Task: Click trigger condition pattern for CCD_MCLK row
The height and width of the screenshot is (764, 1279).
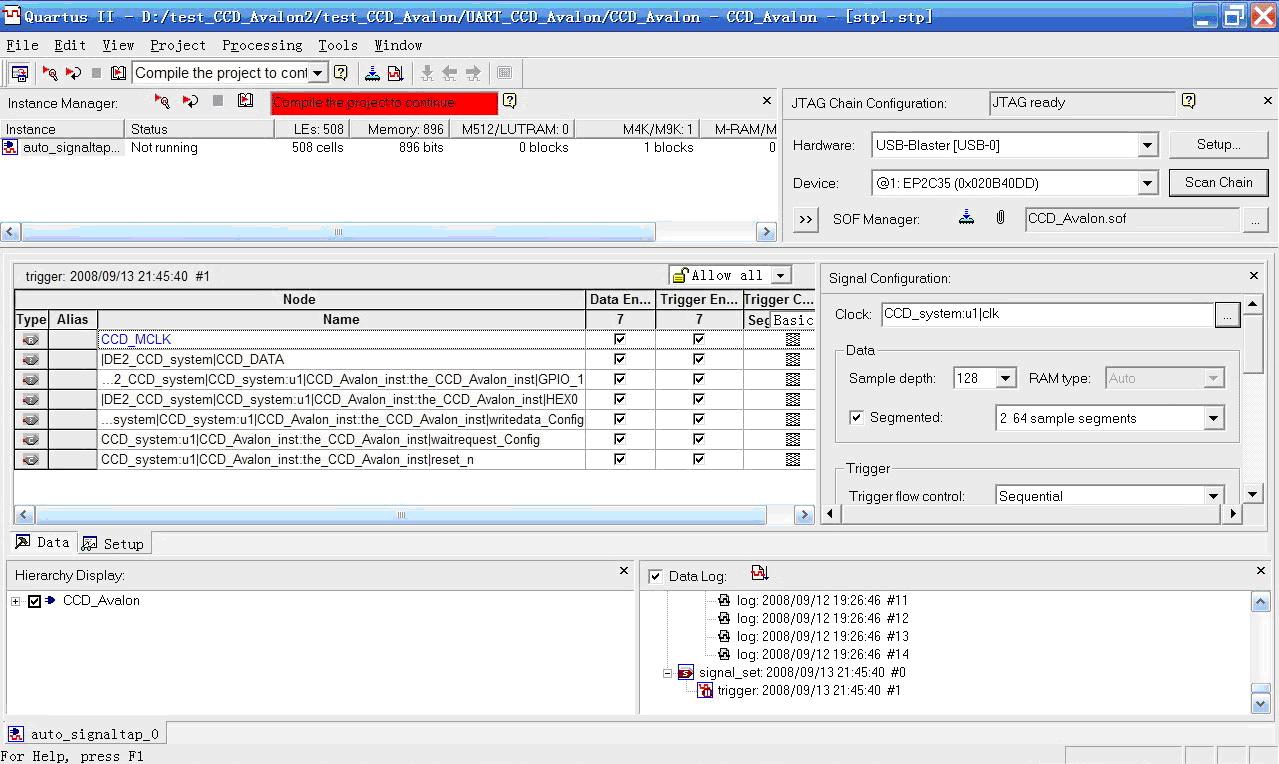Action: tap(793, 339)
